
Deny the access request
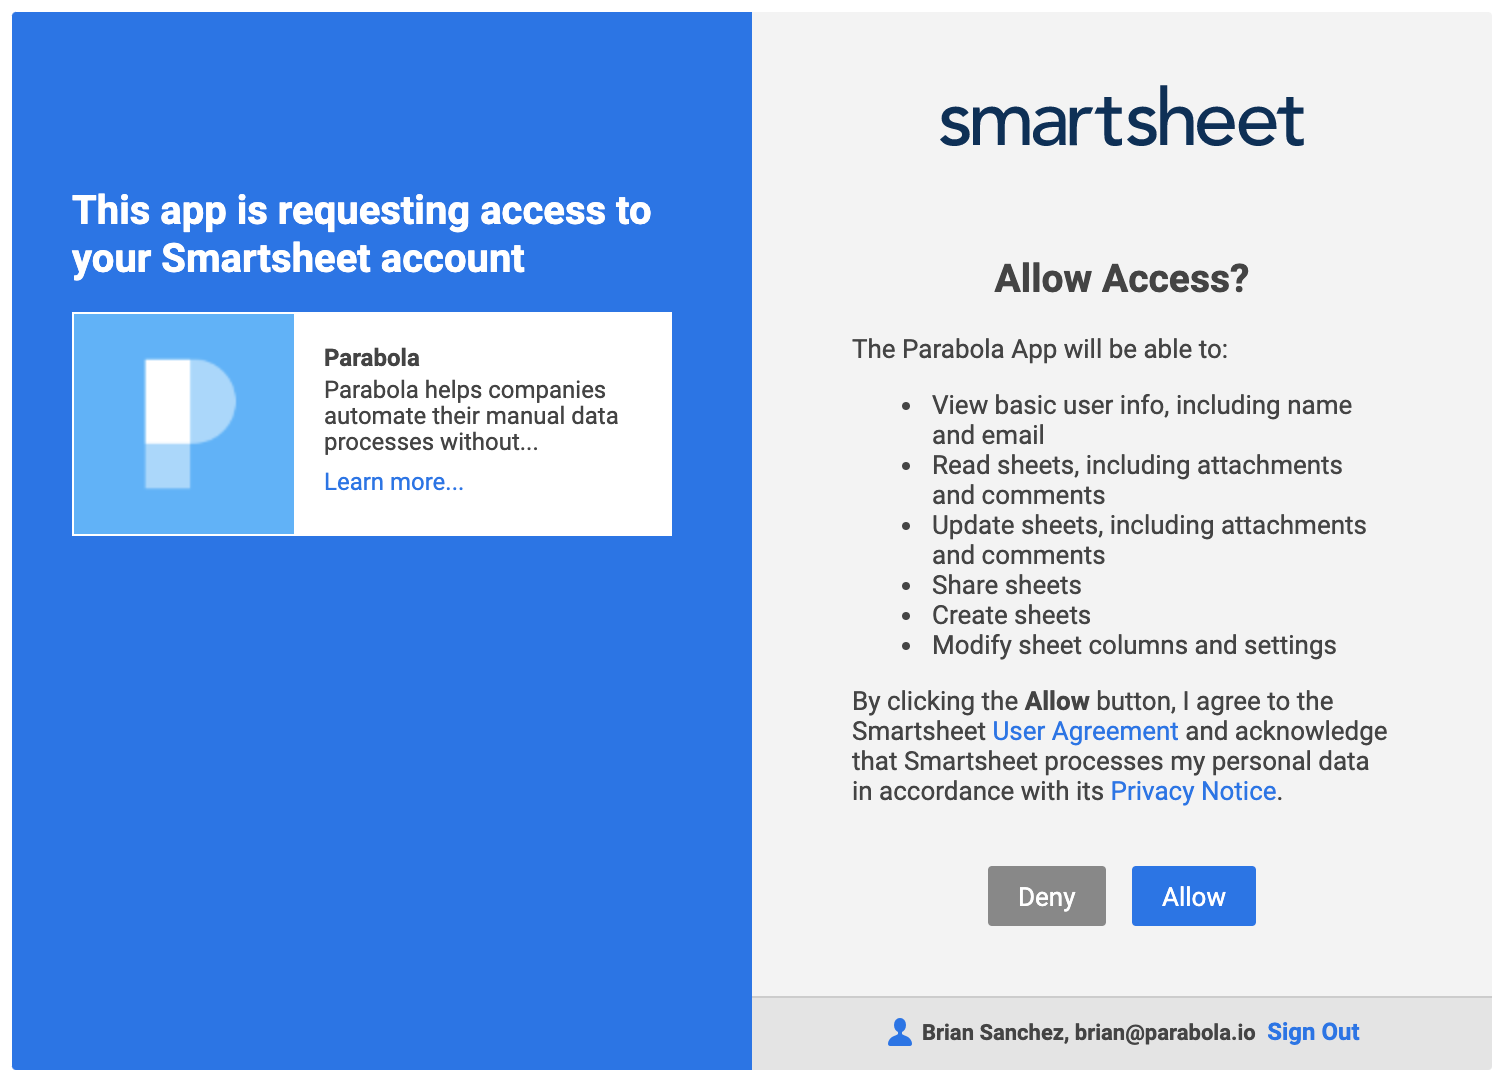1046,896
